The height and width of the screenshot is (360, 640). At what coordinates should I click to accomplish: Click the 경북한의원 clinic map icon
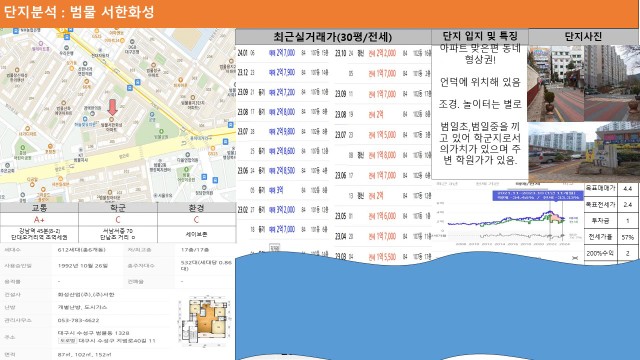92,113
